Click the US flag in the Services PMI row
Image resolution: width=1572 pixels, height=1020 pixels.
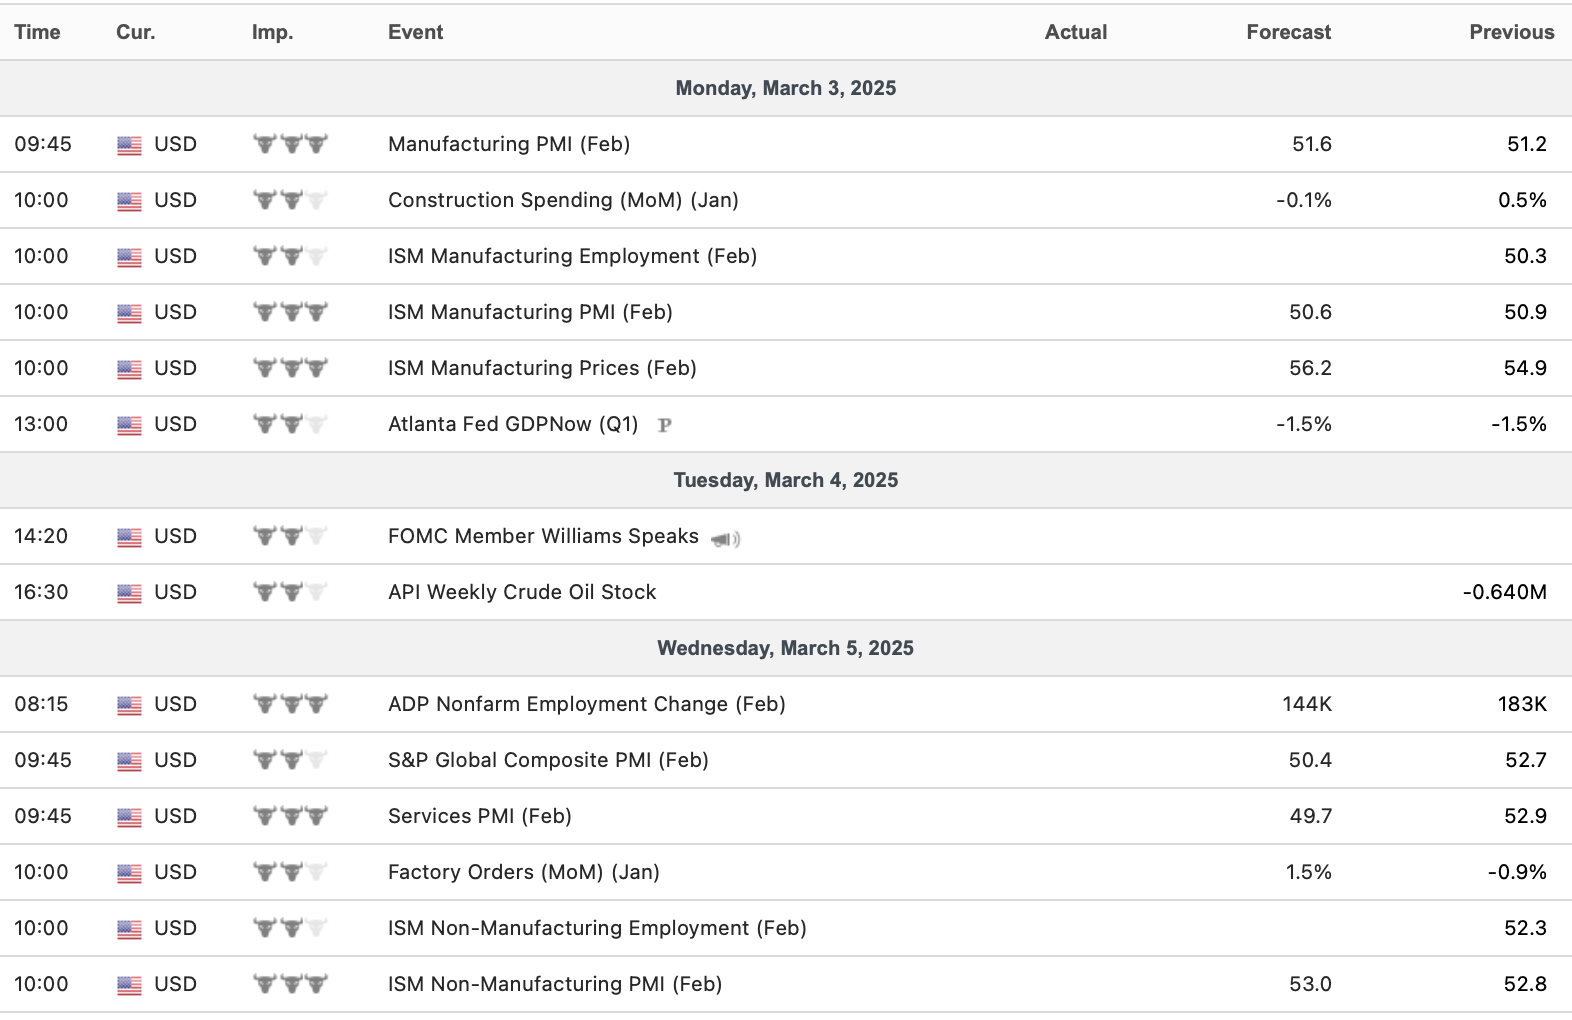pyautogui.click(x=129, y=817)
